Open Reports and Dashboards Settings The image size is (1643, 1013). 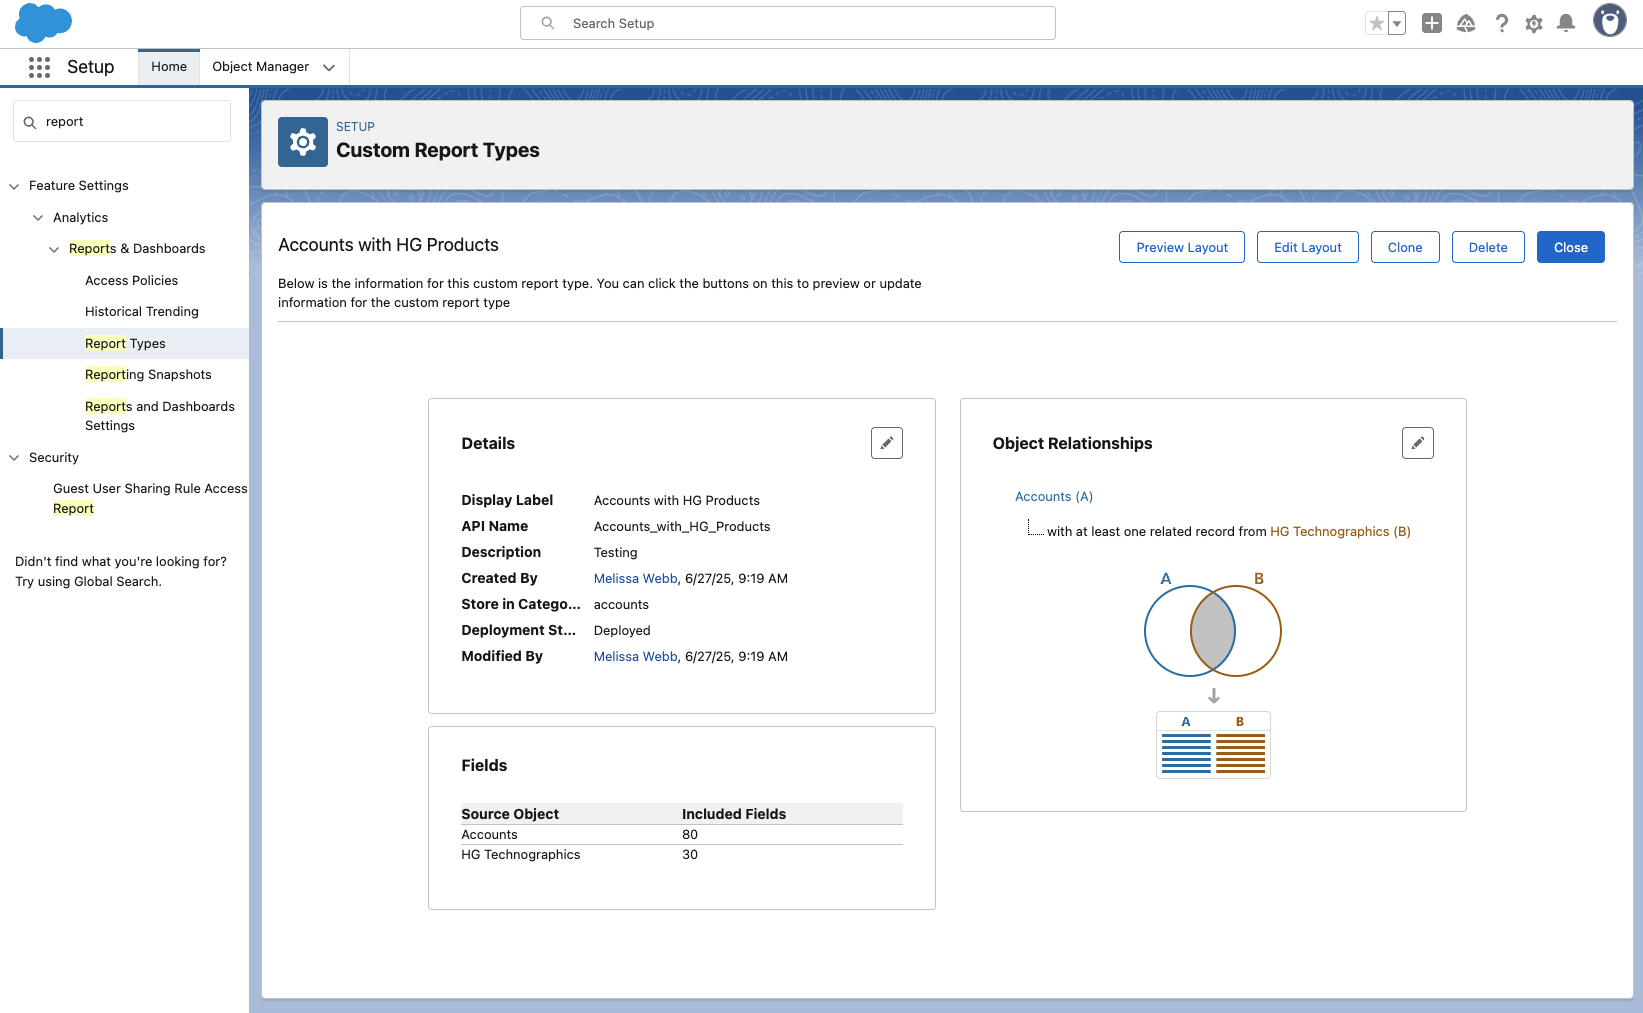click(160, 416)
